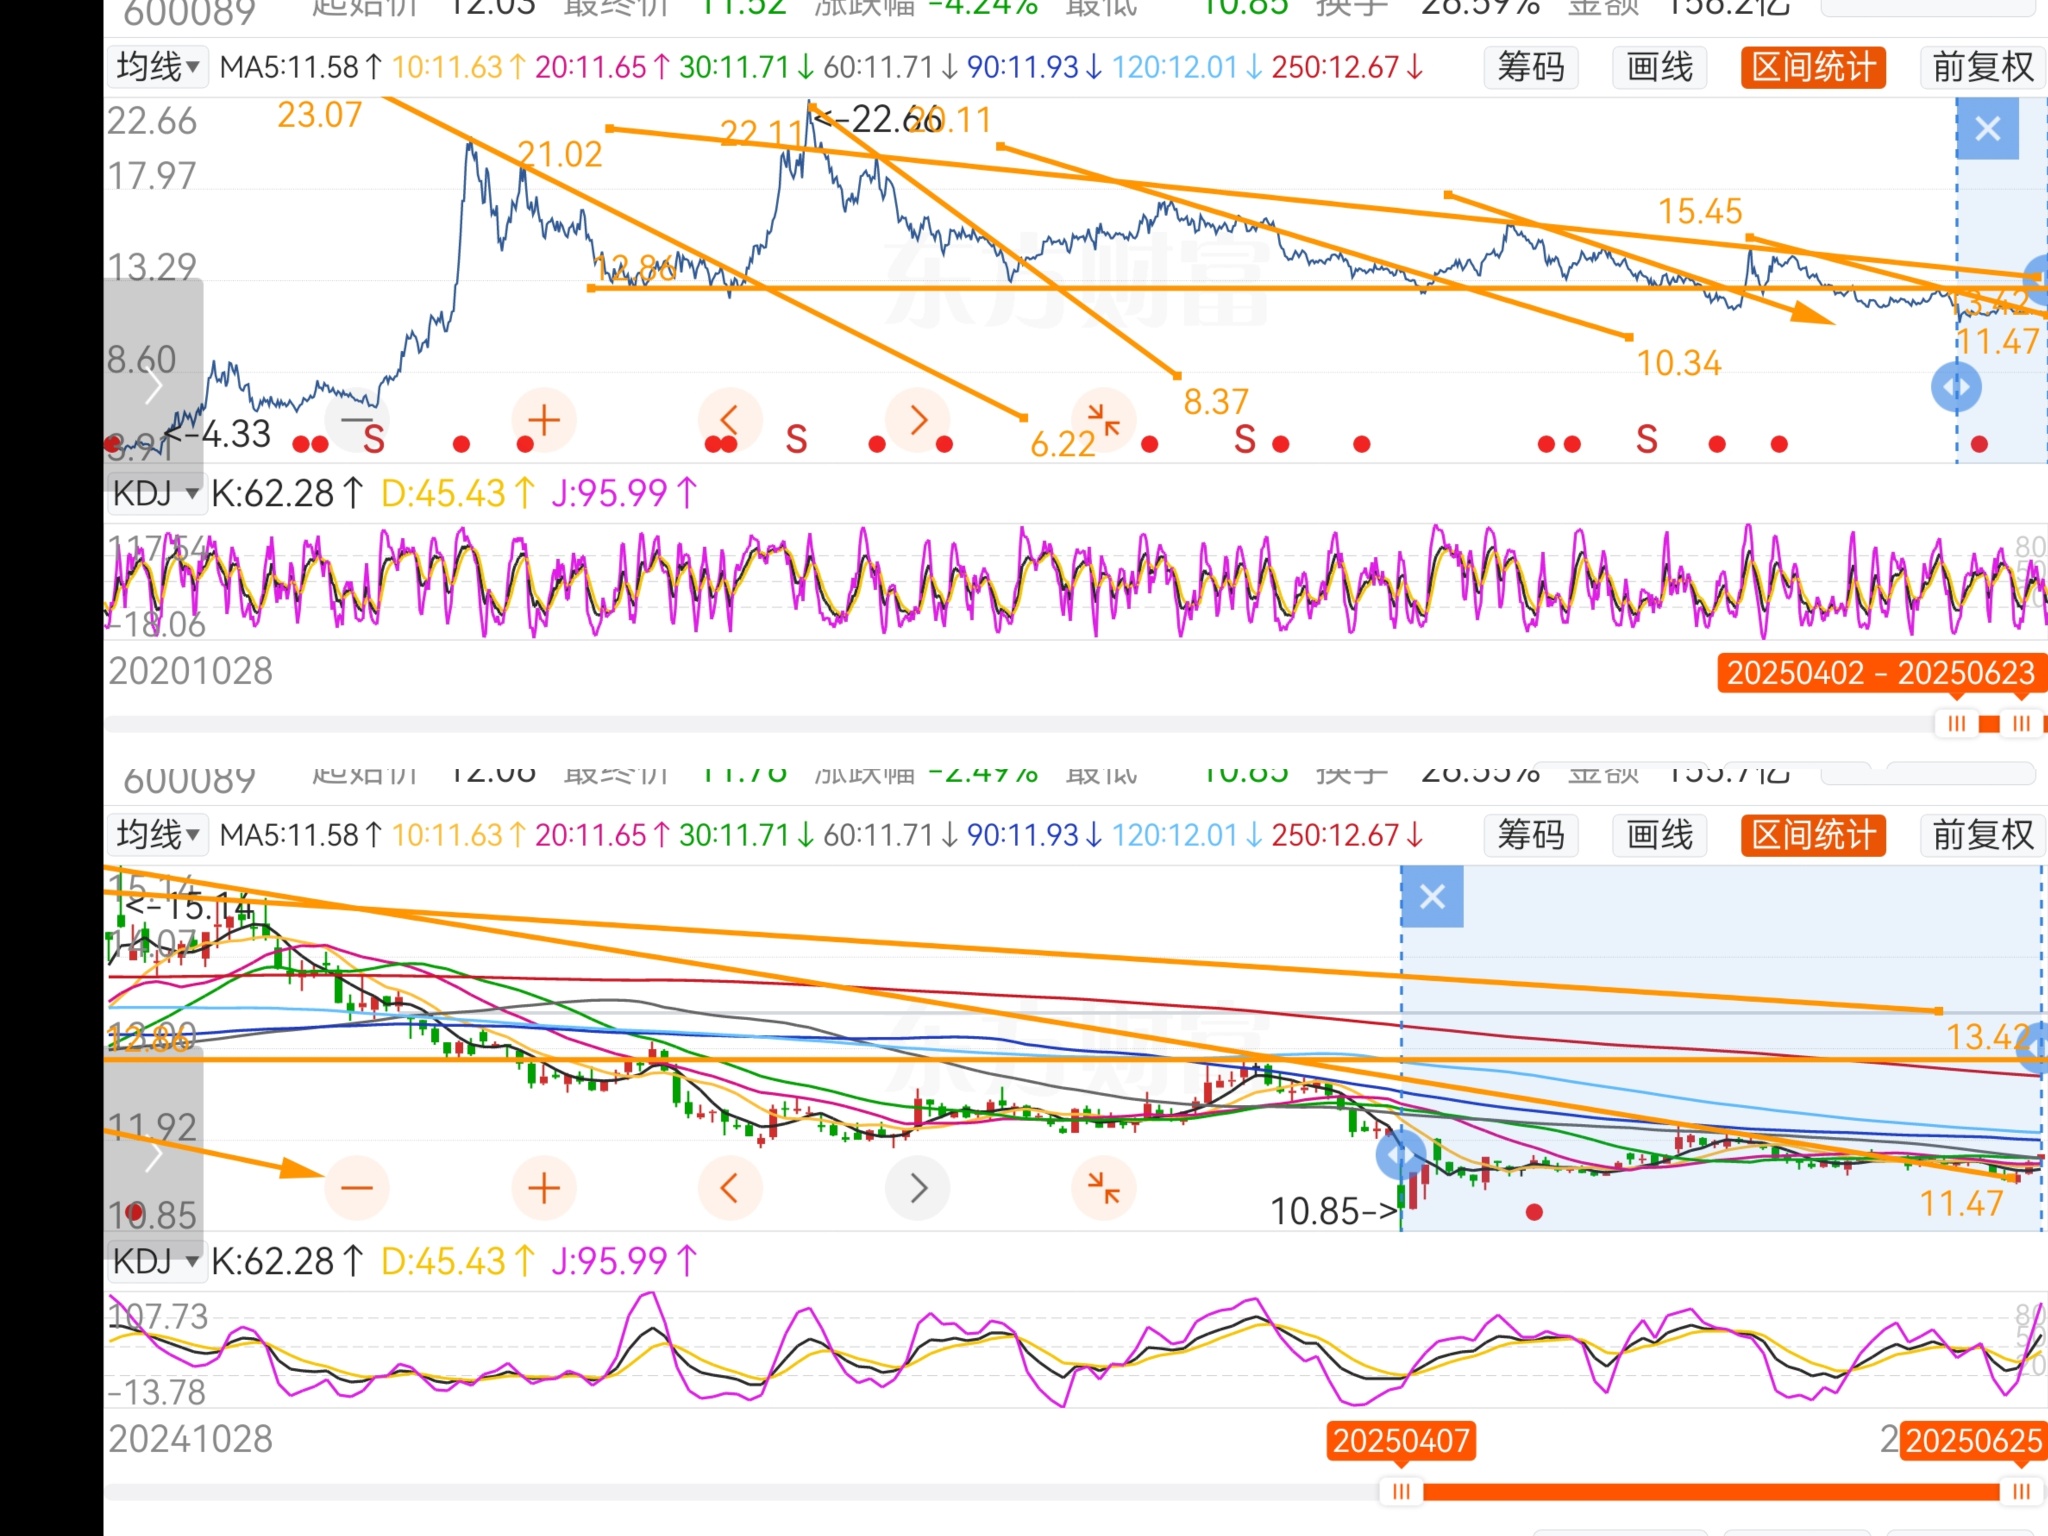Click zoom in plus icon in lower chart

pyautogui.click(x=544, y=1188)
